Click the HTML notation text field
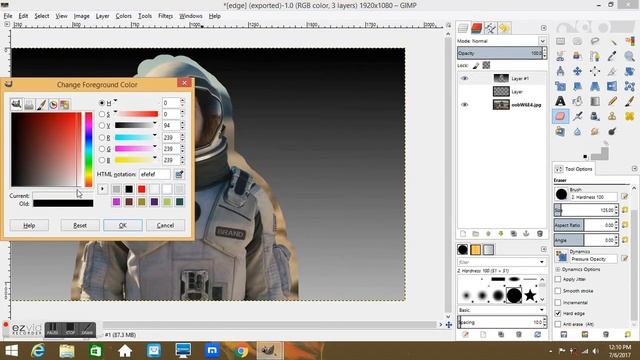The image size is (640, 360). point(155,174)
